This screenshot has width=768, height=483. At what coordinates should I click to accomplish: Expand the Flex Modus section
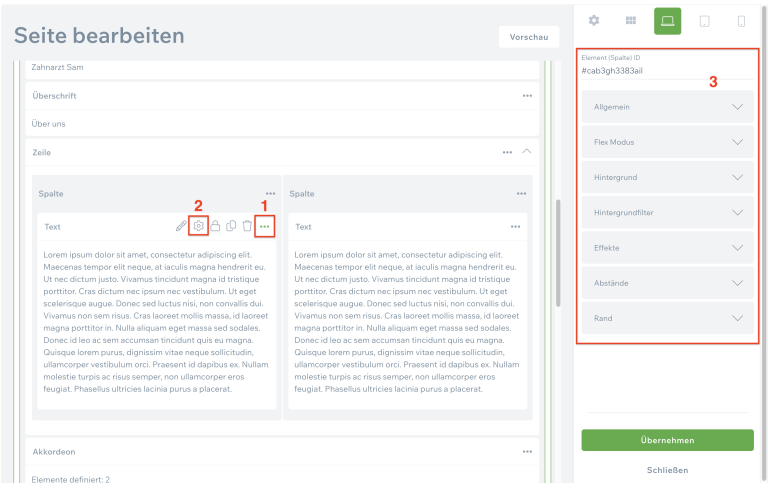[x=667, y=142]
